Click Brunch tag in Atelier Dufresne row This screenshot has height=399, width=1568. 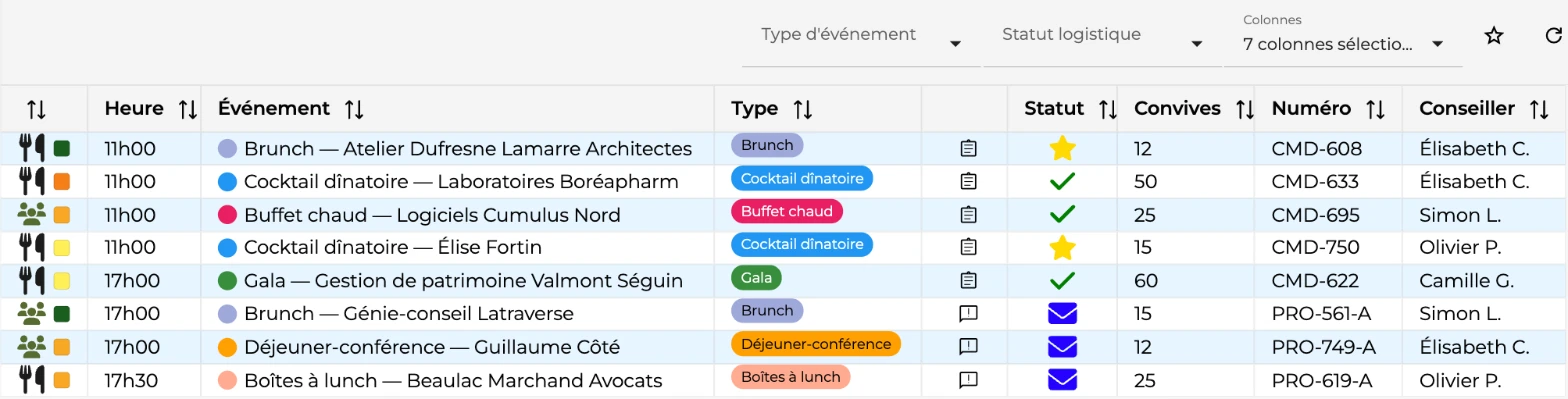(x=767, y=145)
